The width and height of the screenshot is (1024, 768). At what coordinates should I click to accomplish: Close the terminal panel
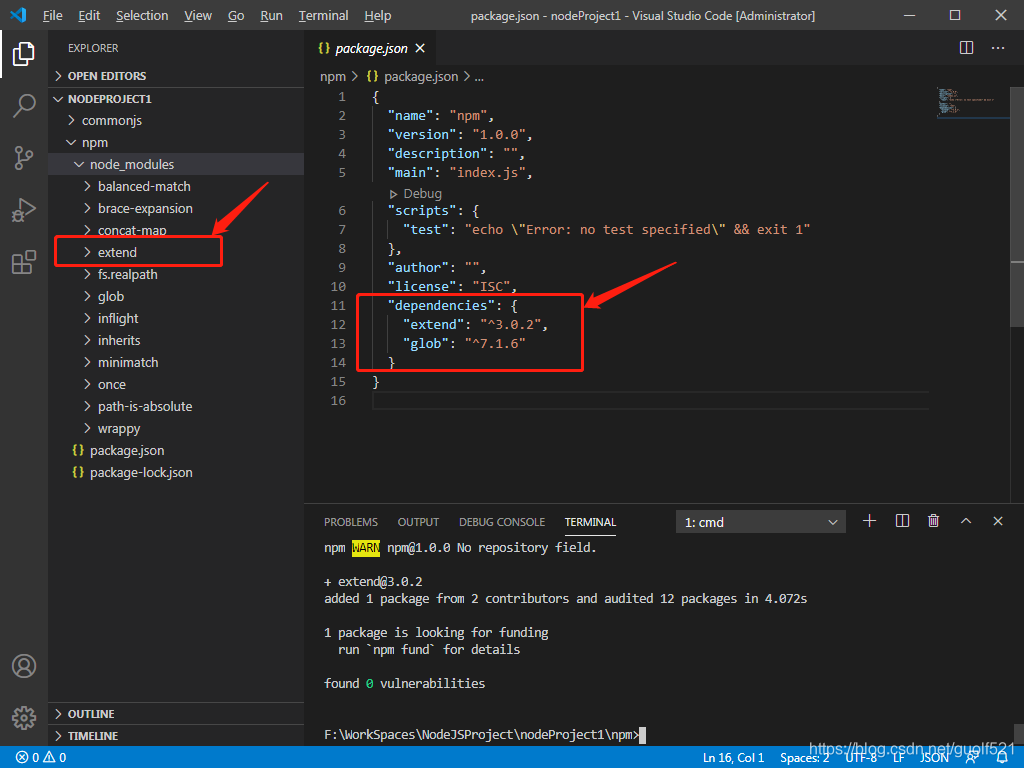(998, 521)
